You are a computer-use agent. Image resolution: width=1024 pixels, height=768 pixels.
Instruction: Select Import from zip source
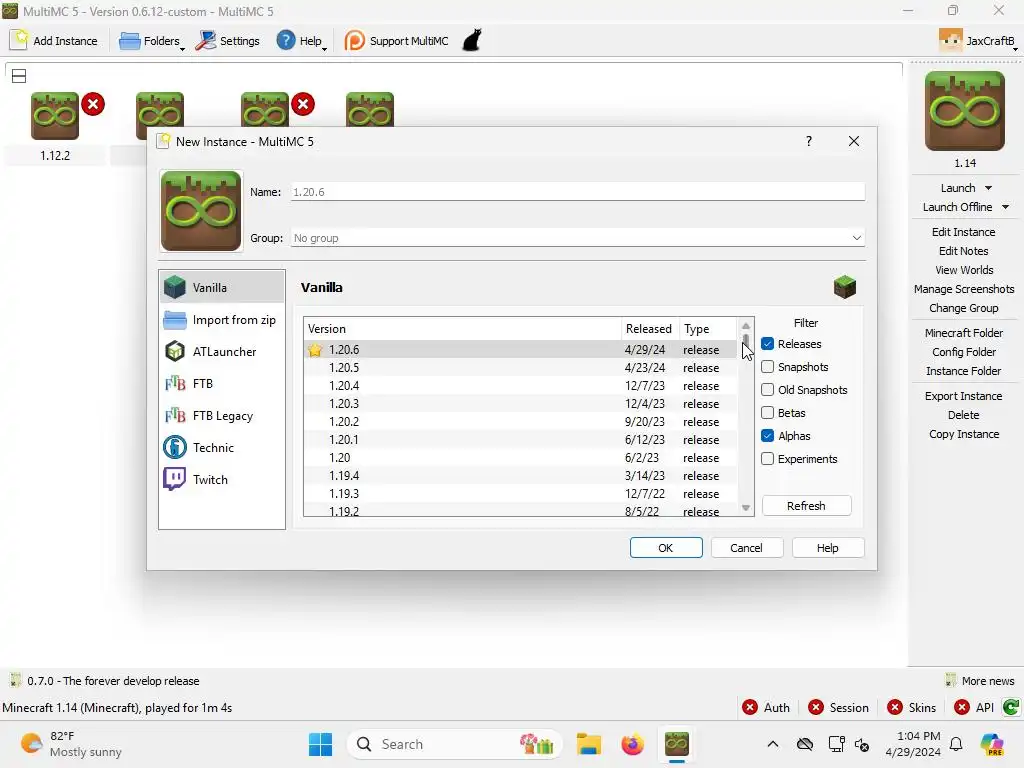[221, 320]
